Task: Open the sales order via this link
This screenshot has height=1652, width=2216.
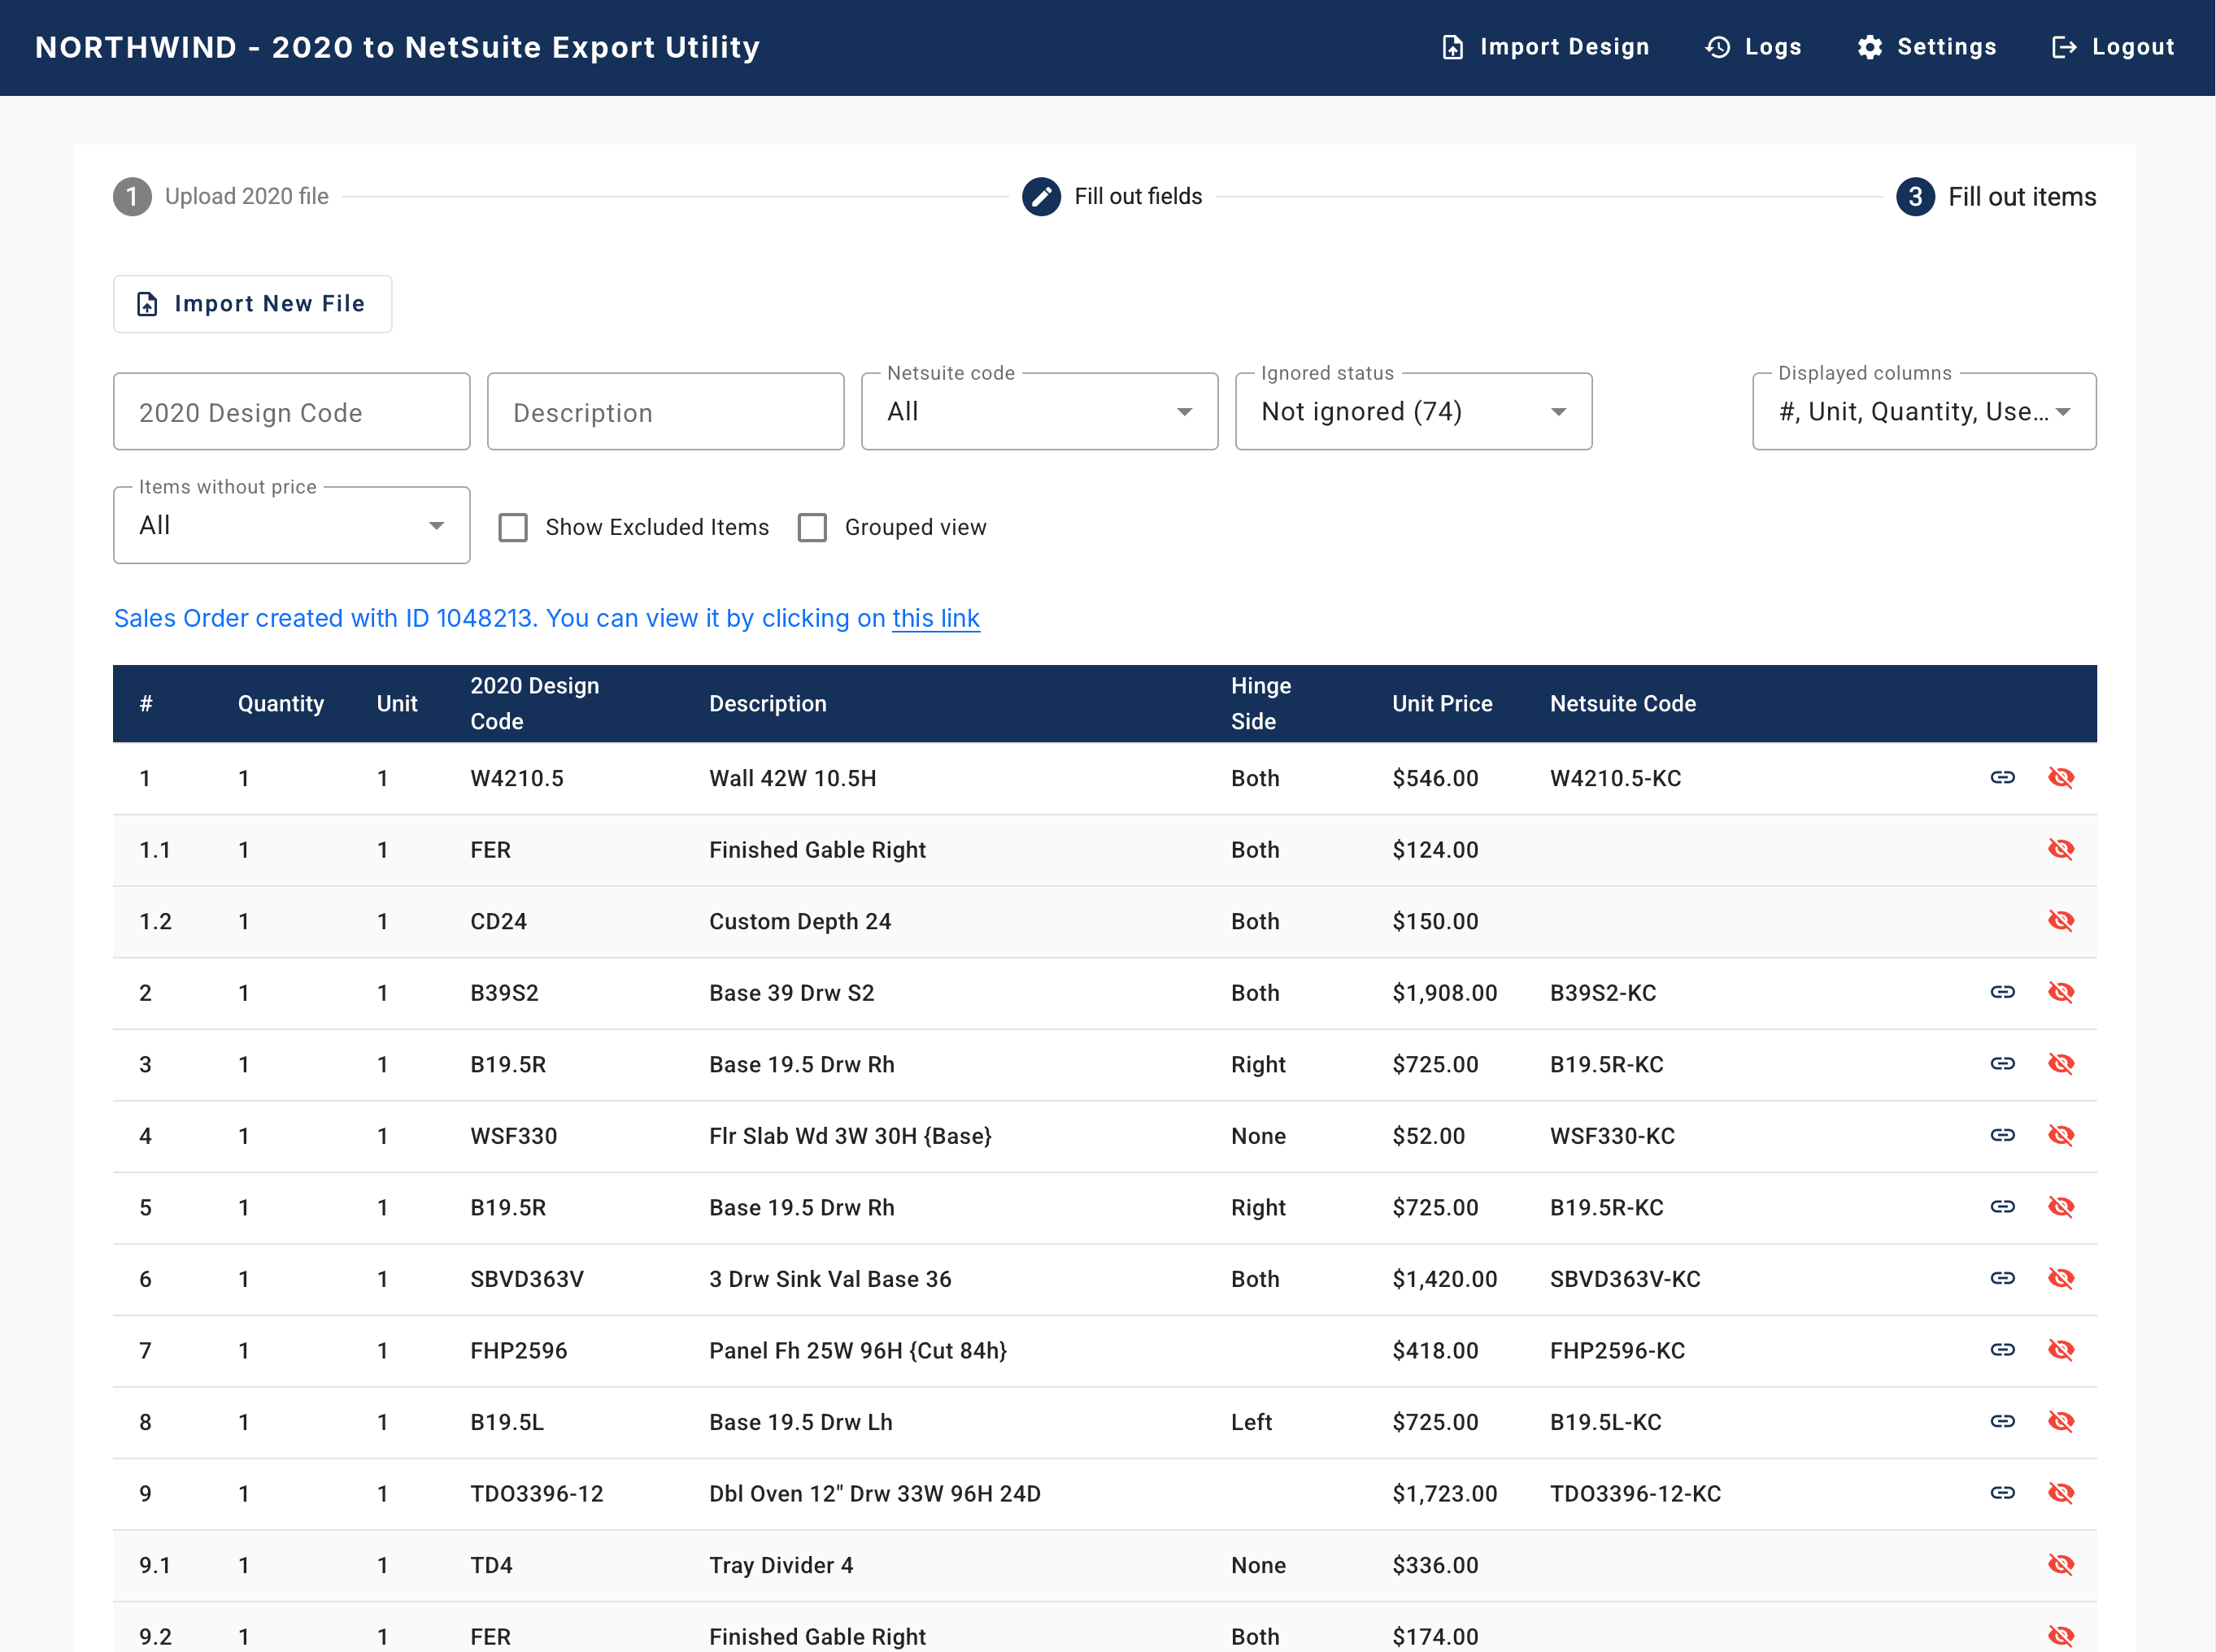Action: (x=935, y=618)
